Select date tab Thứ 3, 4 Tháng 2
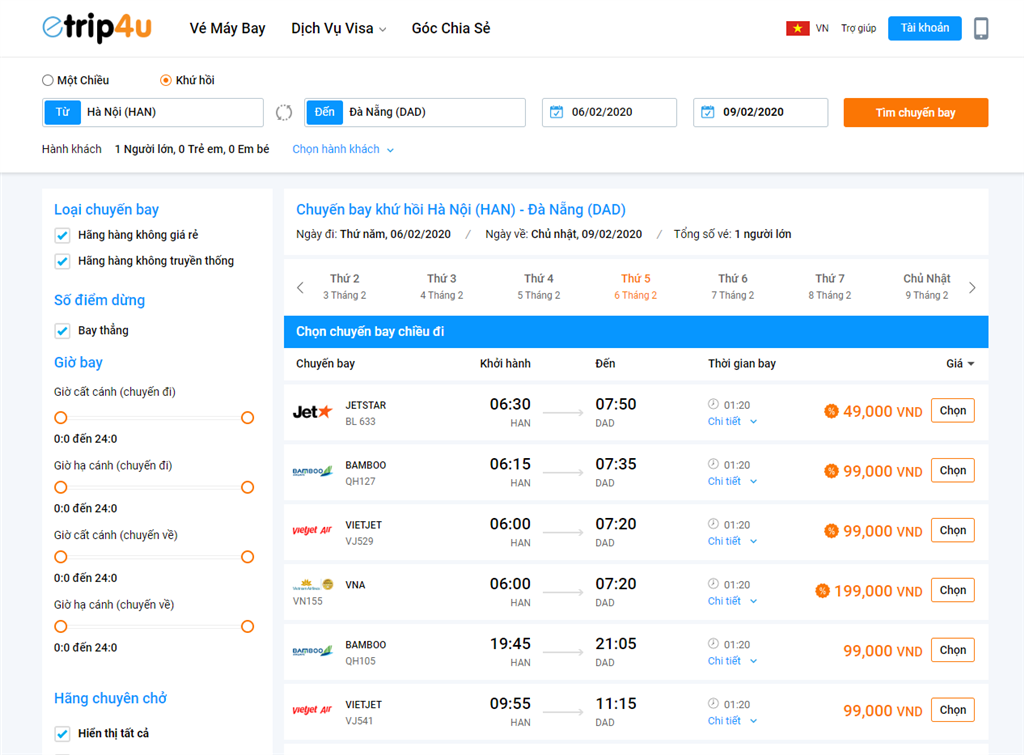Image resolution: width=1024 pixels, height=755 pixels. coord(441,287)
